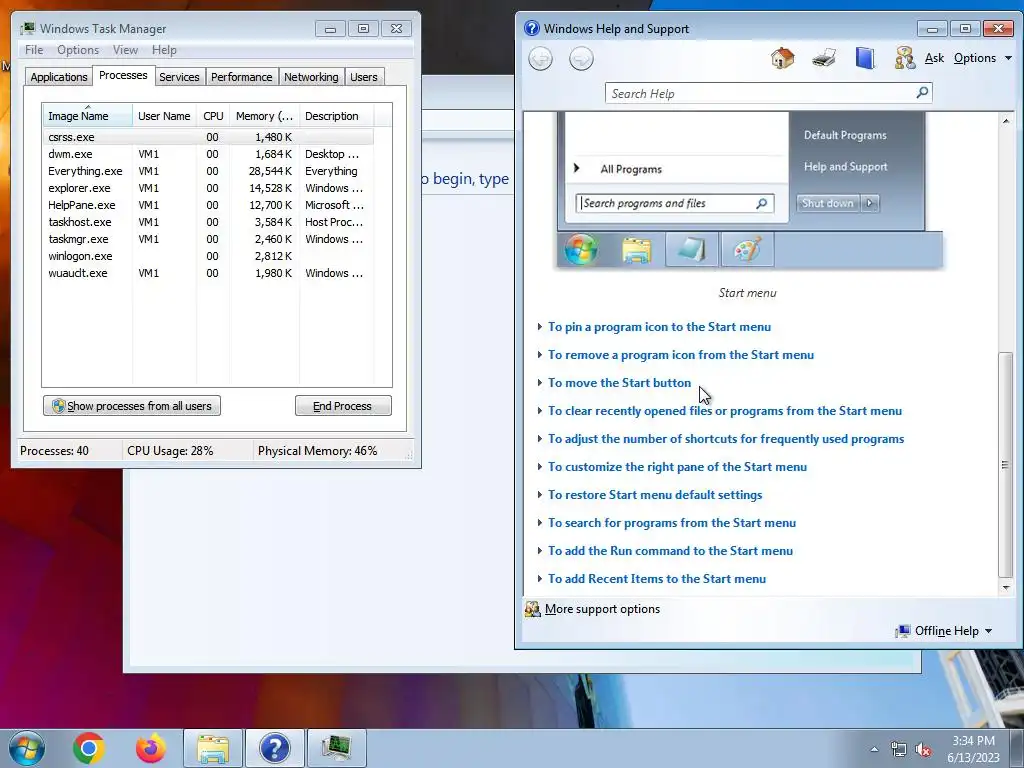Select the wuauclt.exe process row

pos(209,273)
